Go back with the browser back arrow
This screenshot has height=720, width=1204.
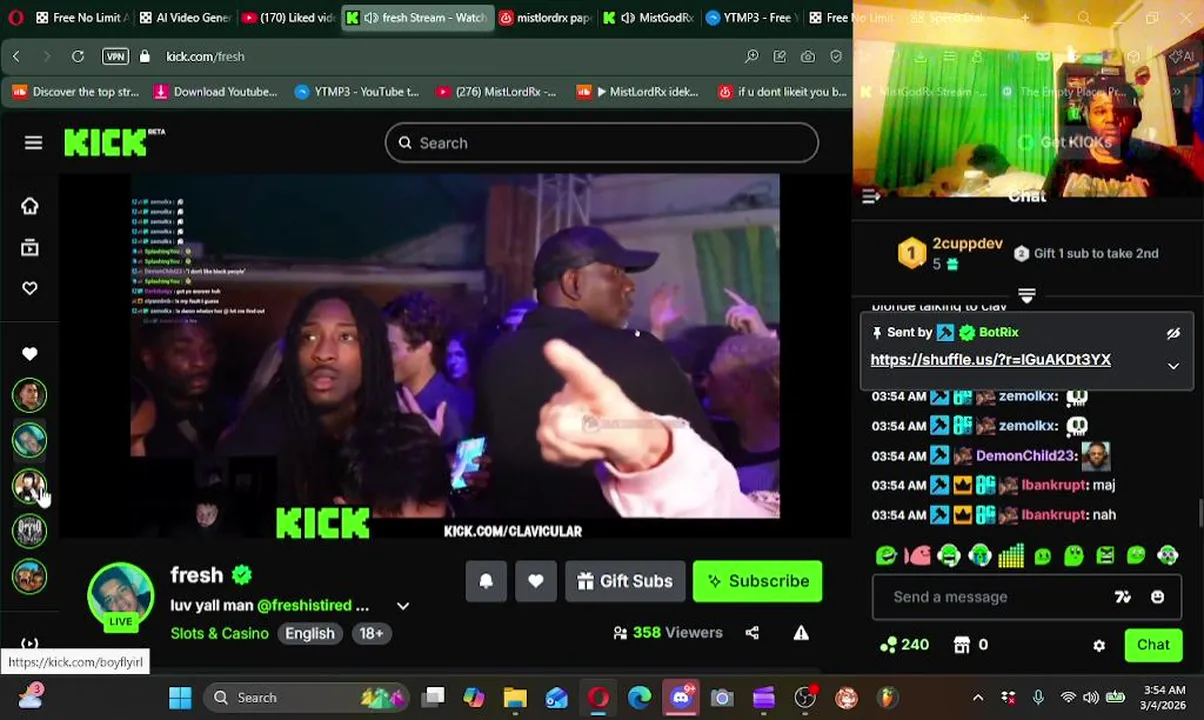(16, 57)
